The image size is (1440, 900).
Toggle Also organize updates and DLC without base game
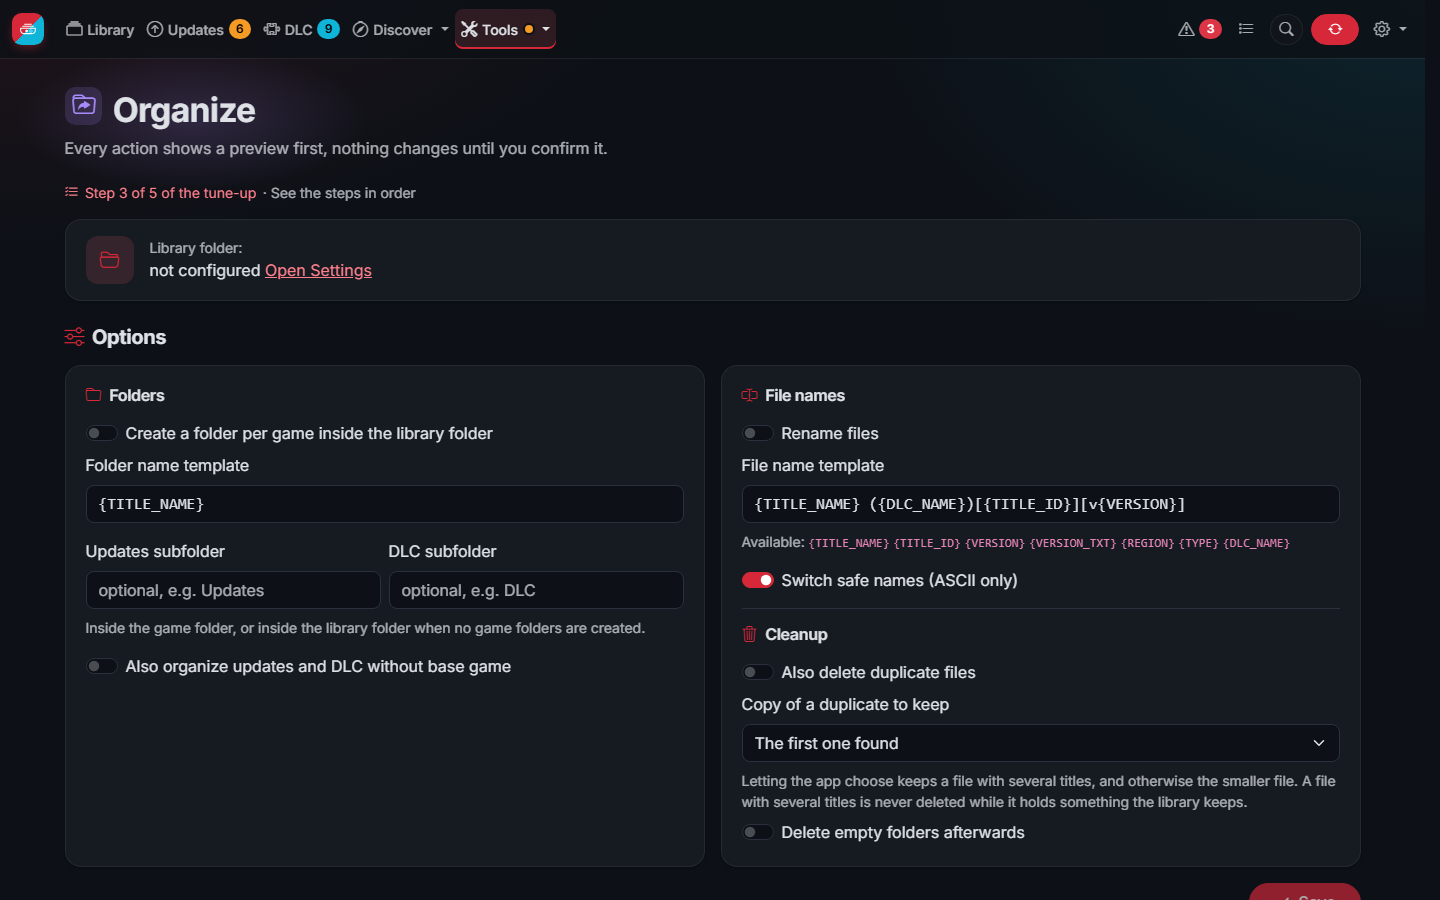pos(101,666)
